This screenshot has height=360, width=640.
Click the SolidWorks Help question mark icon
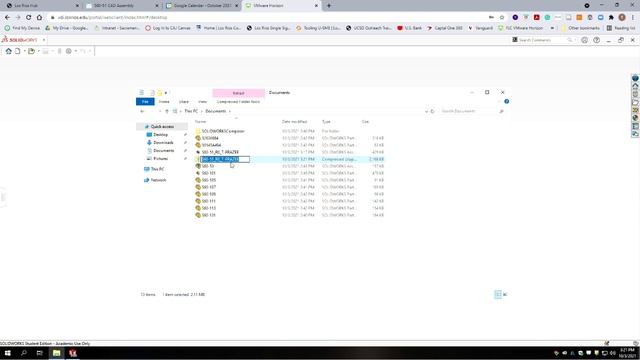click(596, 40)
